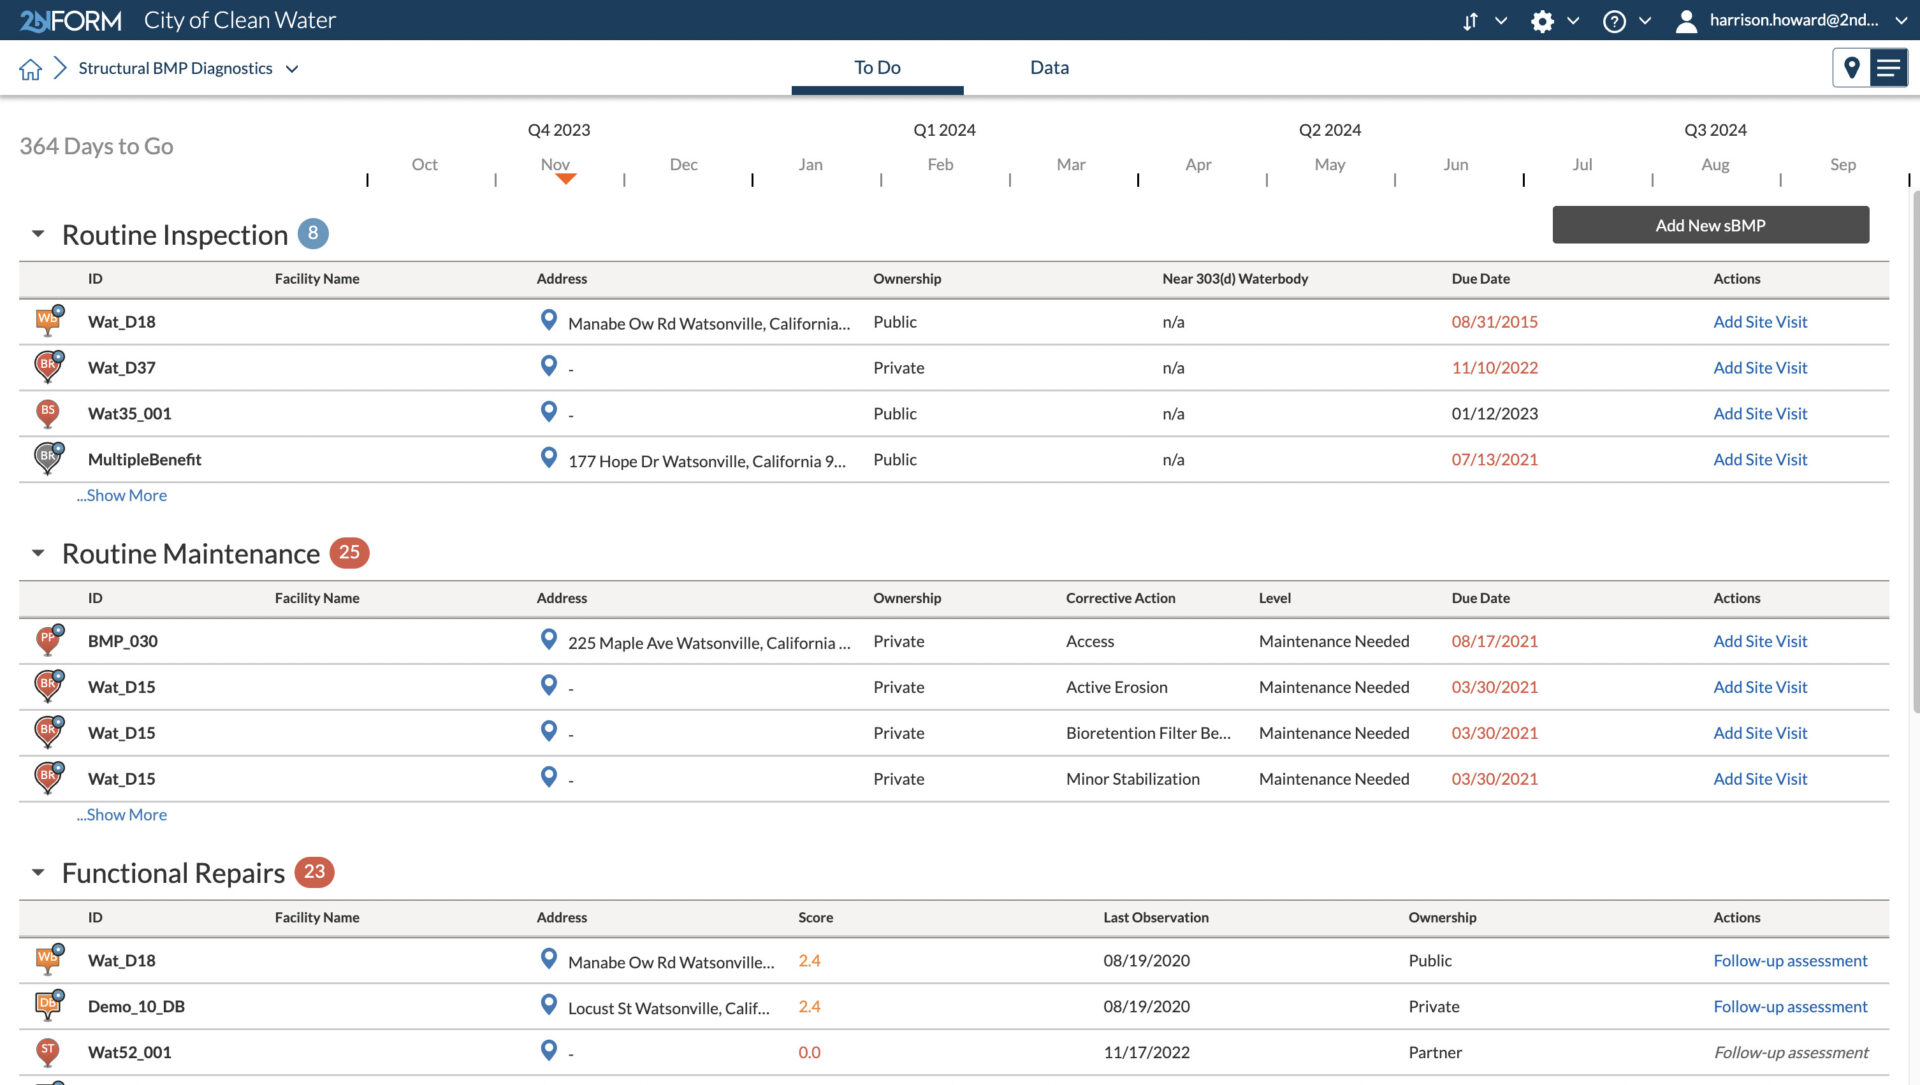Click the location/map view toggle icon
The image size is (1920, 1085).
pos(1853,66)
